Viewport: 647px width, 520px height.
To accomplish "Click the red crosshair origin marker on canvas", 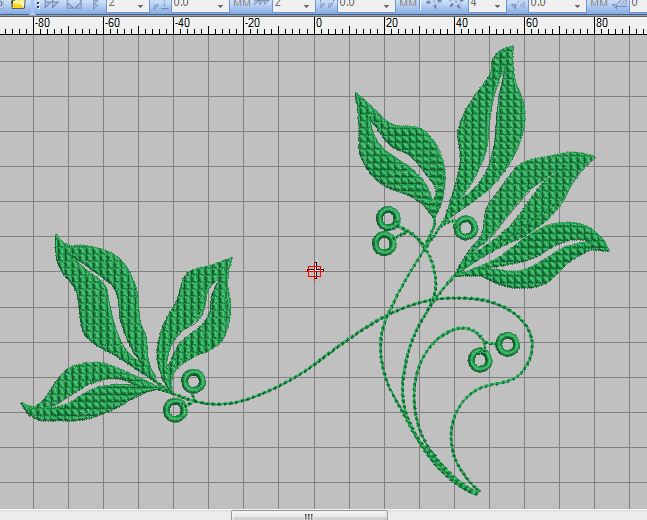I will pyautogui.click(x=315, y=271).
